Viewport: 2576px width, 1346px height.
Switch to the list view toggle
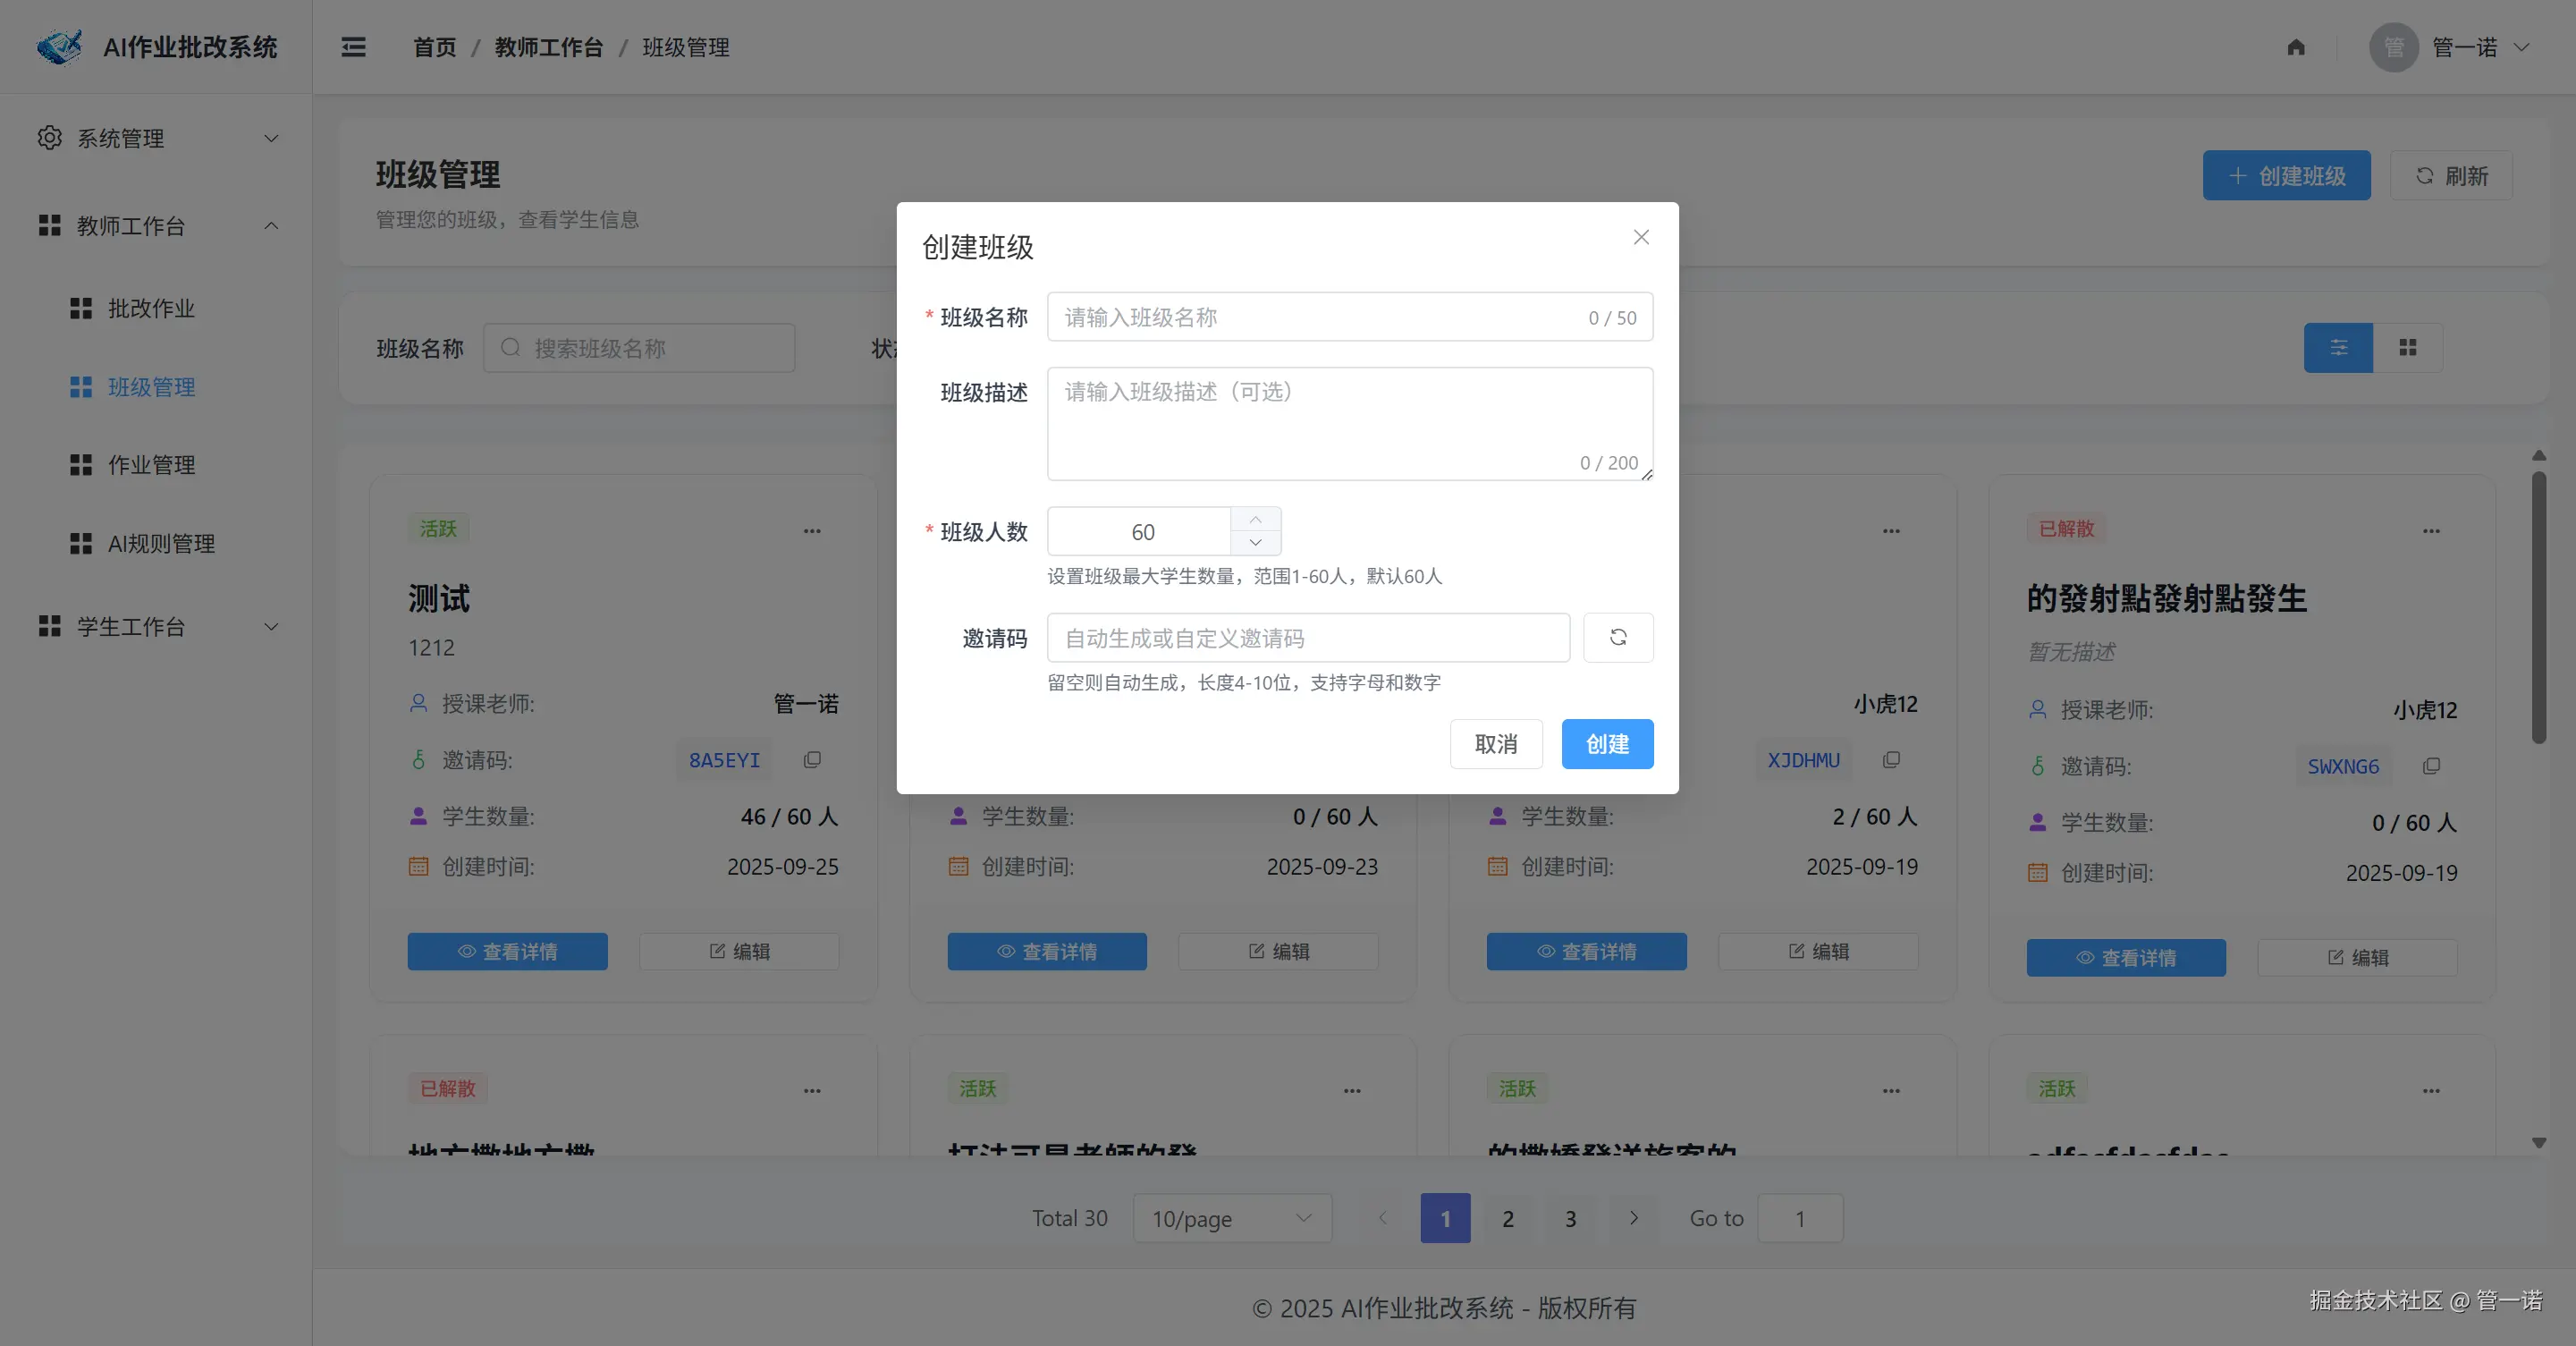[2338, 348]
